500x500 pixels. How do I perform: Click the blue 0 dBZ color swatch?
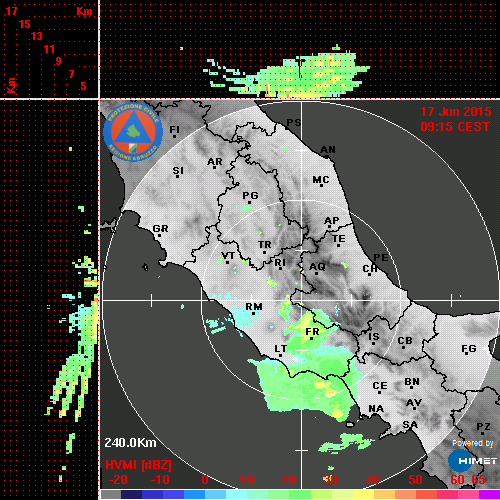(194, 494)
